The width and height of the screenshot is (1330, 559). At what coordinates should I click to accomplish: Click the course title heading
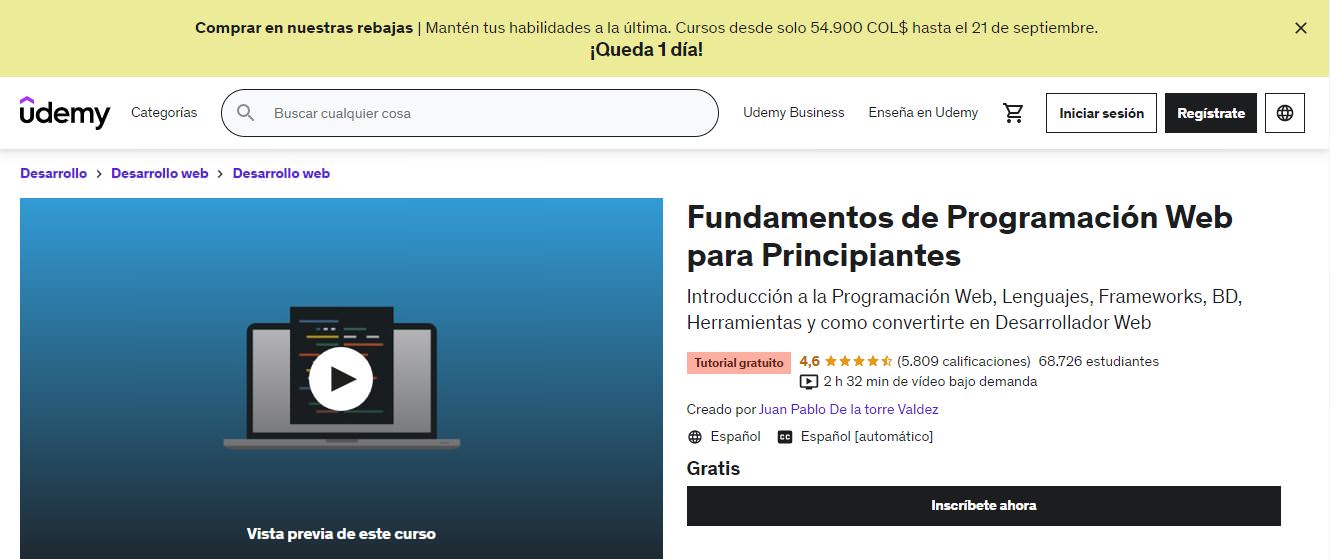[960, 236]
